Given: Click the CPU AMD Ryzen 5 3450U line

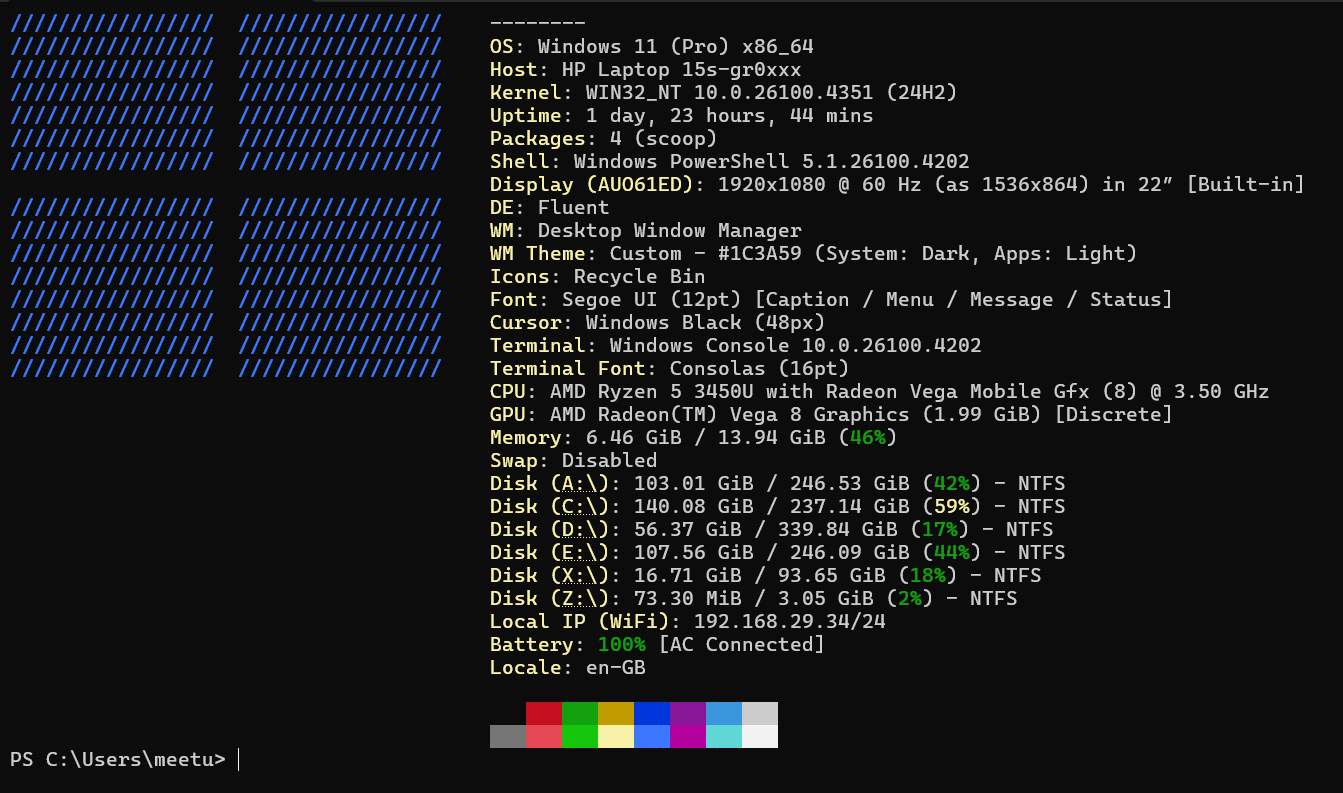Looking at the screenshot, I should click(x=879, y=391).
